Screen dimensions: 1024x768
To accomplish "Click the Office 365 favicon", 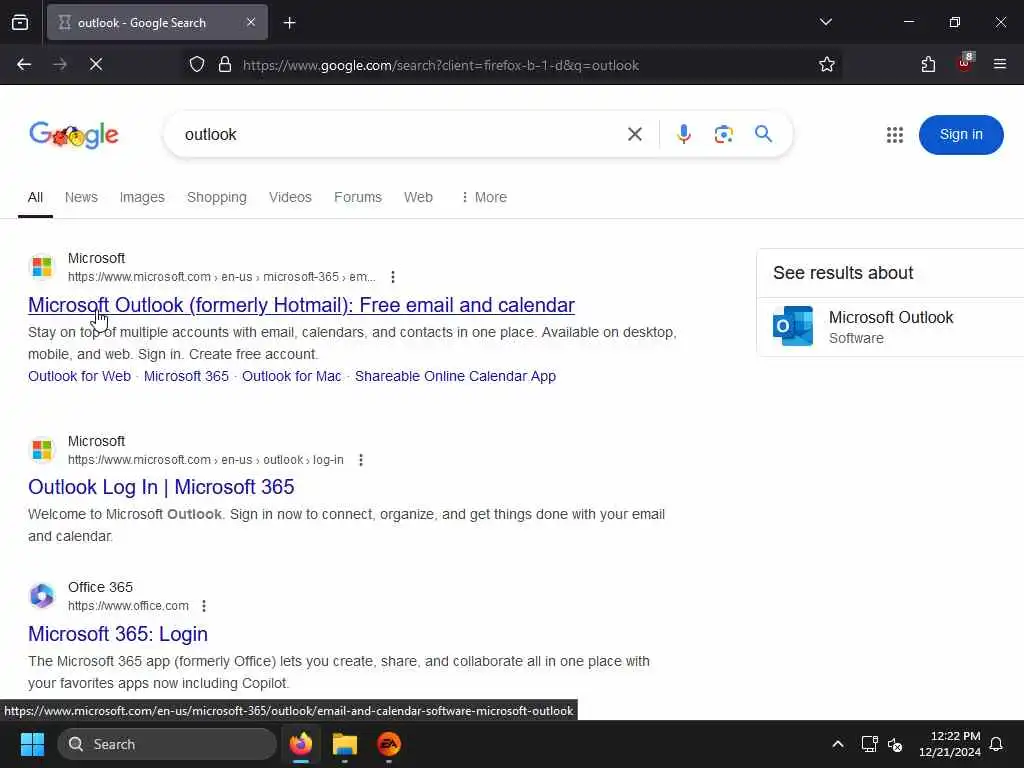I will [x=42, y=596].
